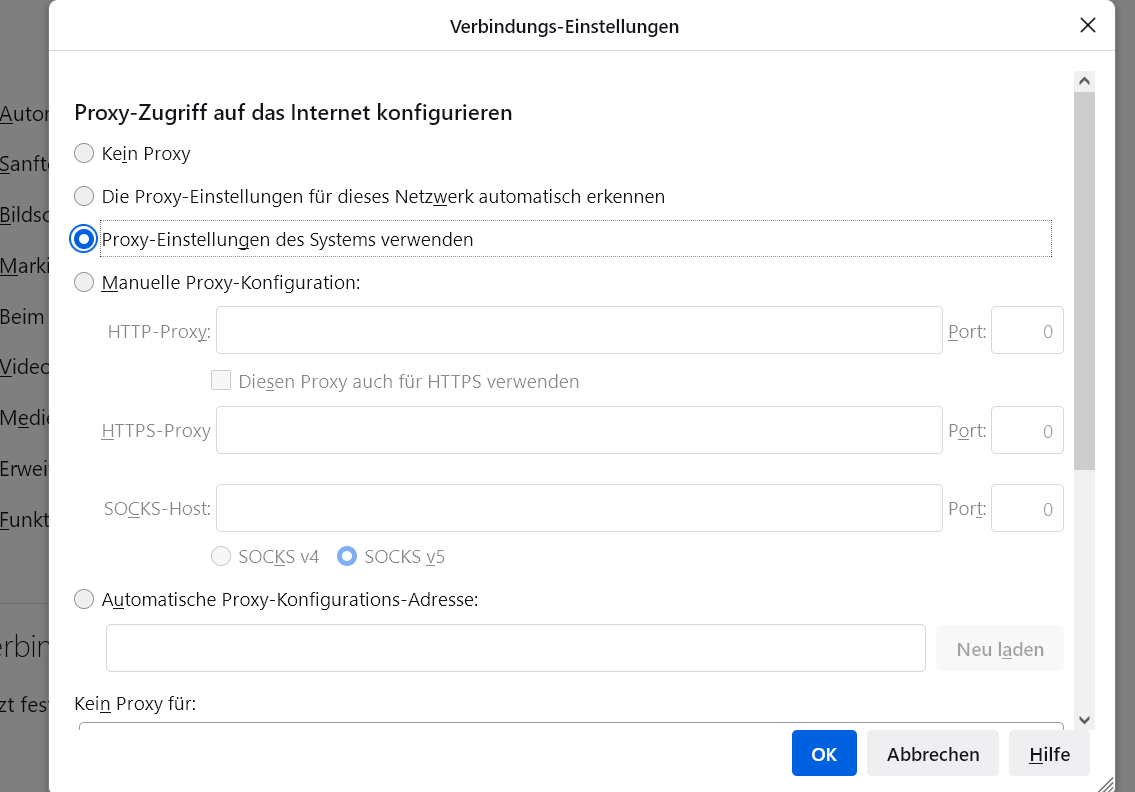
Task: Click the HTTP-Proxy address field
Action: (x=579, y=331)
